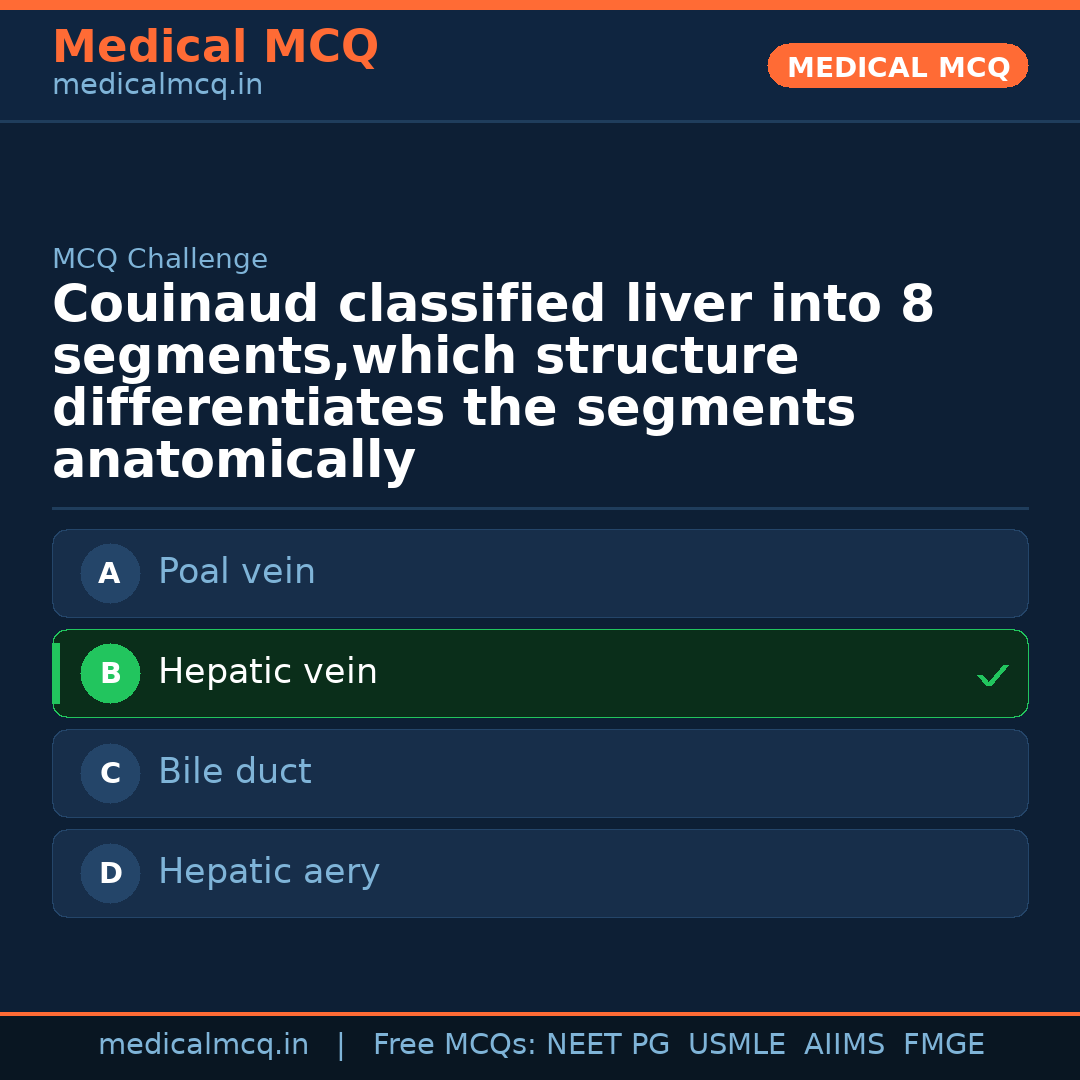This screenshot has height=1080, width=1080.
Task: Open medicalmcq.in link below the header title
Action: [x=157, y=86]
